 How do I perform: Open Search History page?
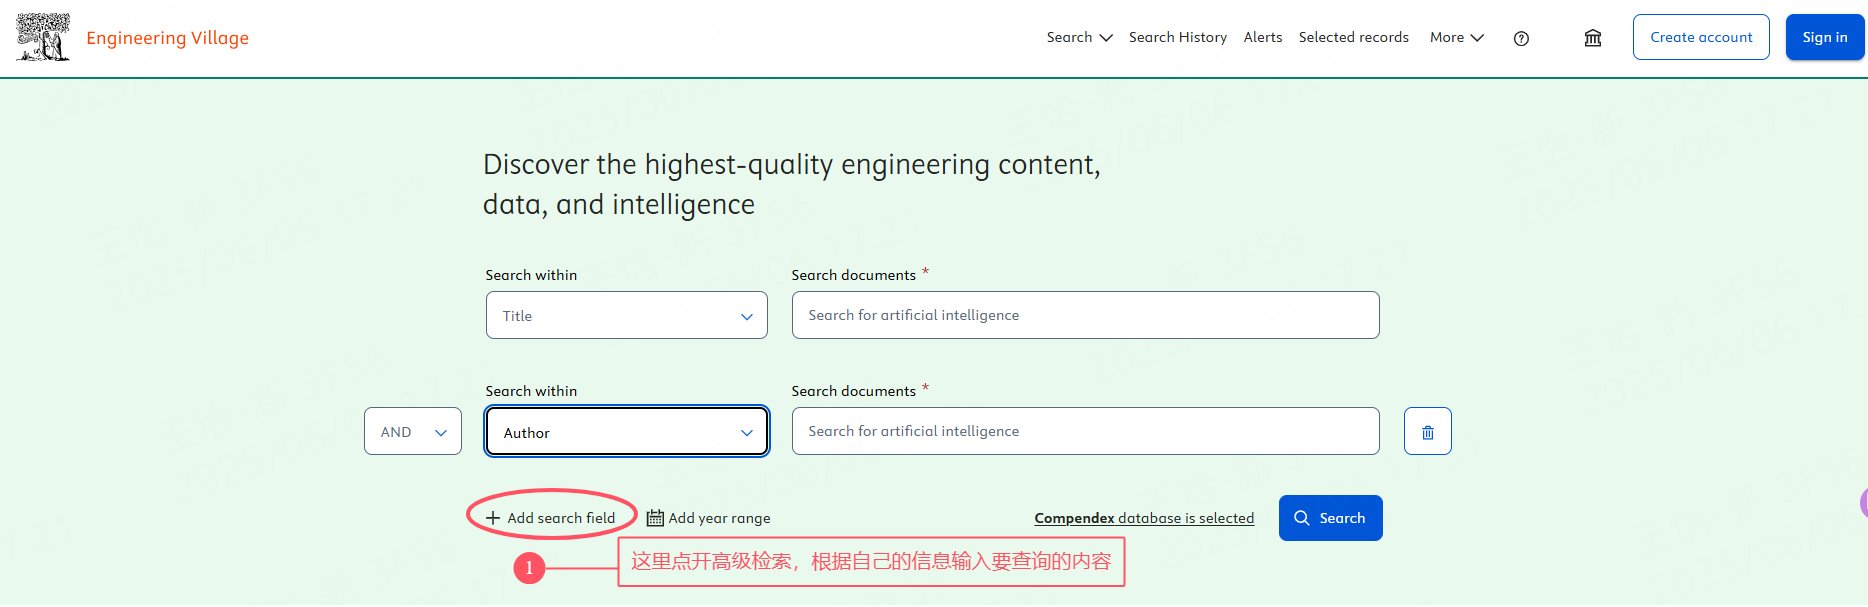[1177, 37]
